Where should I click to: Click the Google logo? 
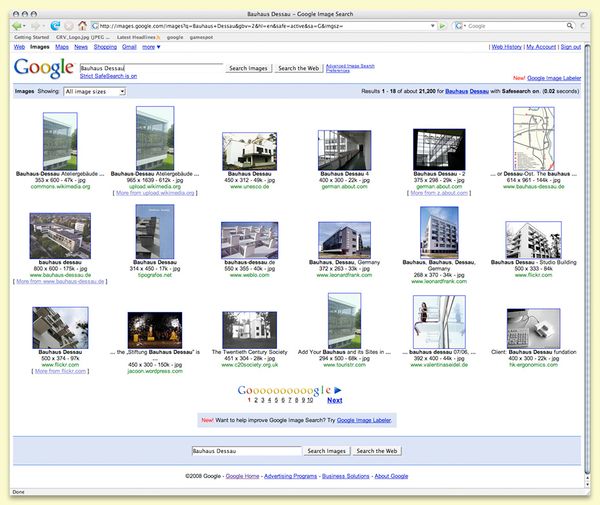click(x=43, y=69)
